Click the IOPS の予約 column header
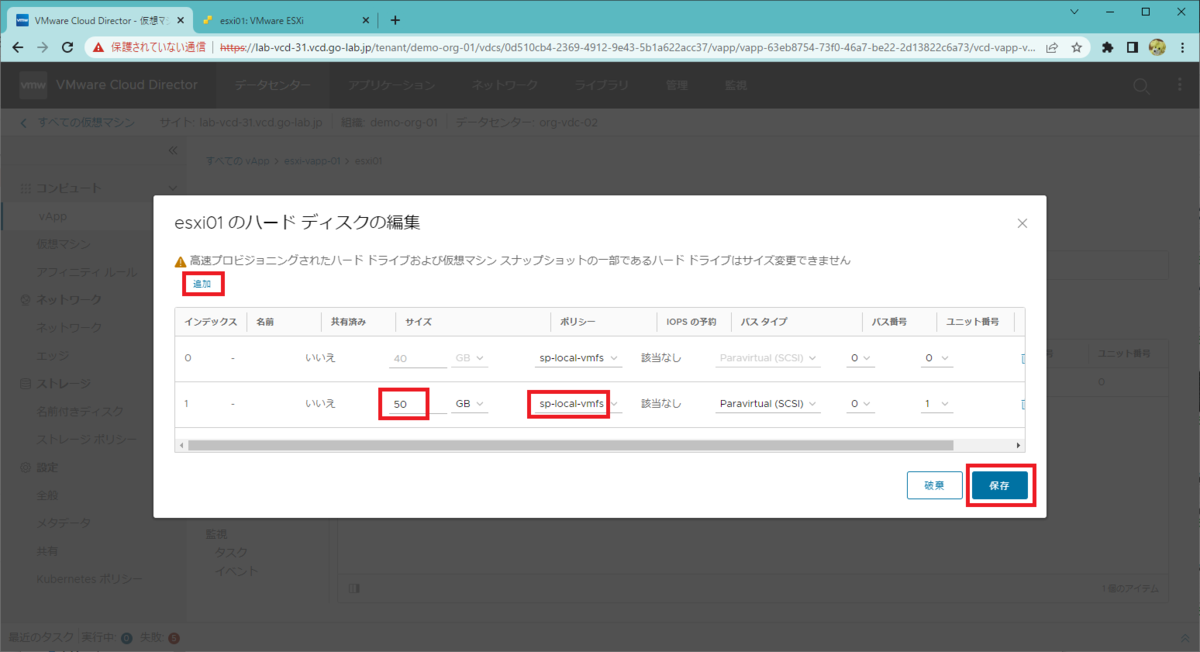Viewport: 1200px width, 652px height. (691, 322)
